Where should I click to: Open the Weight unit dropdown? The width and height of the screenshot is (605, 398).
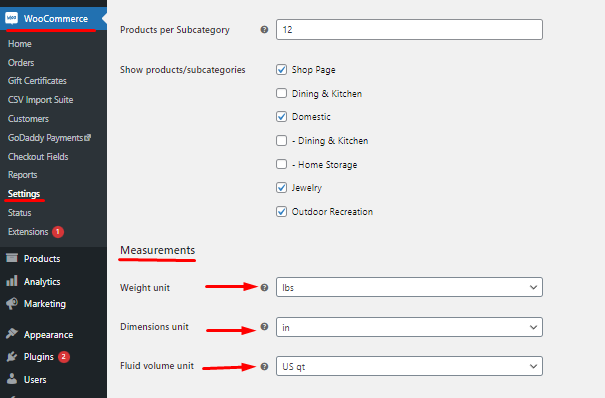pos(409,287)
